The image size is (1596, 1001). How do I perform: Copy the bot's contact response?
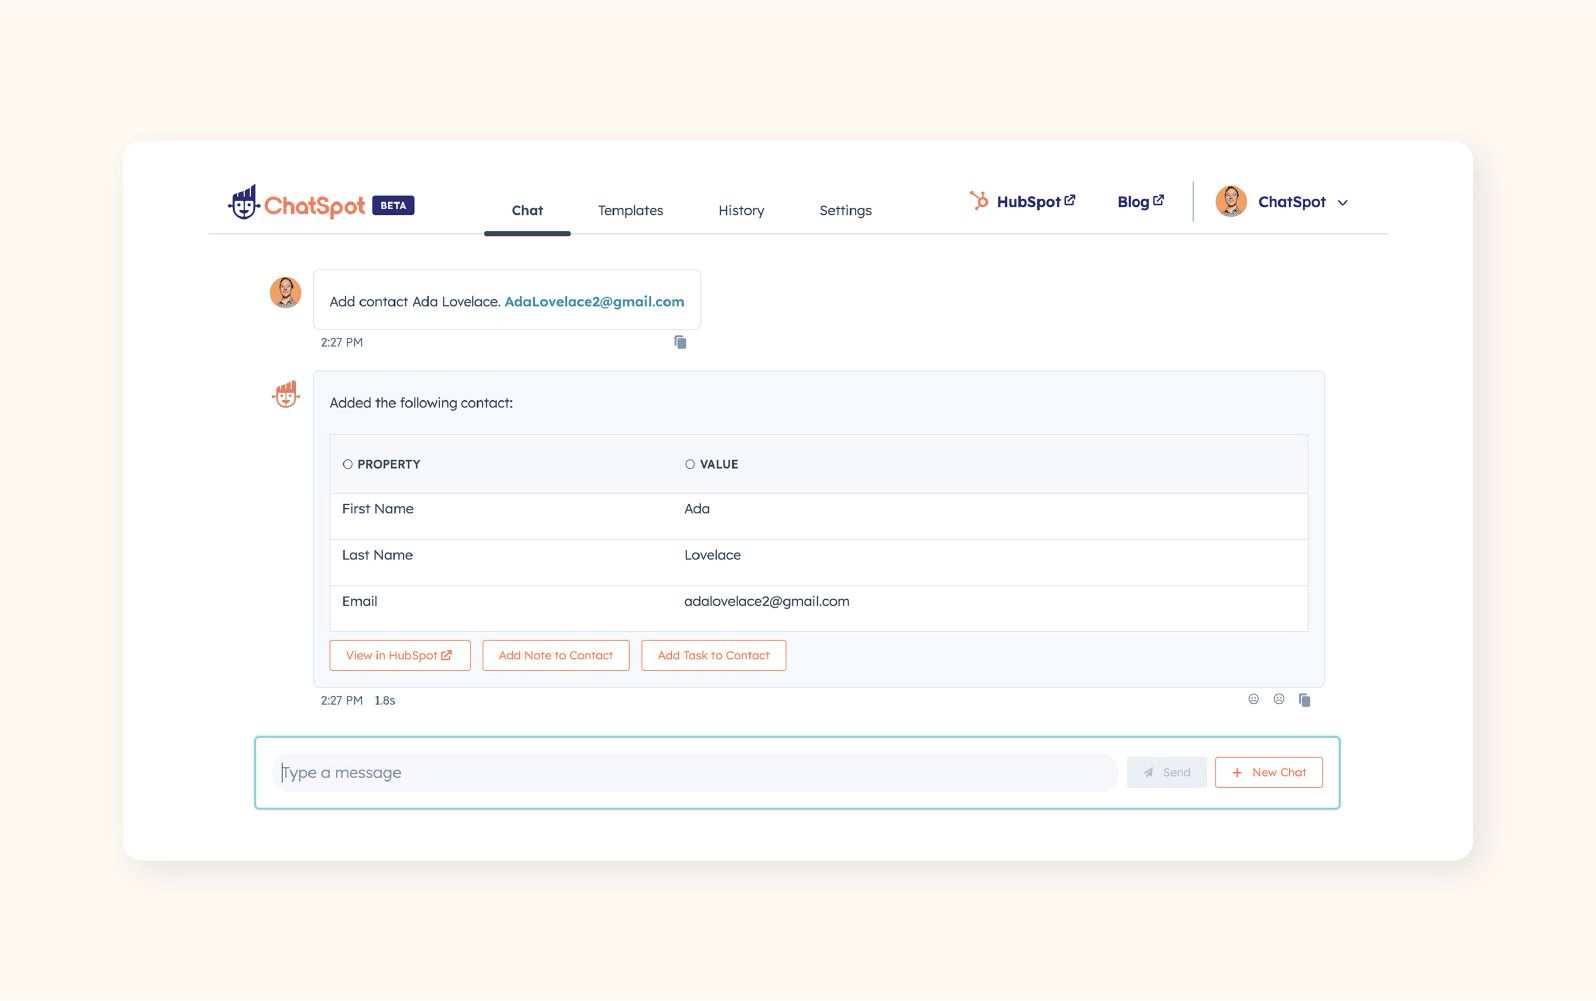coord(1304,700)
